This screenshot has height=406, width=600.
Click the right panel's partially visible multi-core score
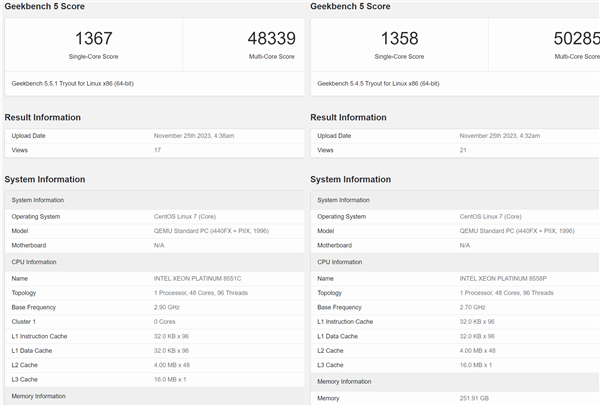(576, 39)
